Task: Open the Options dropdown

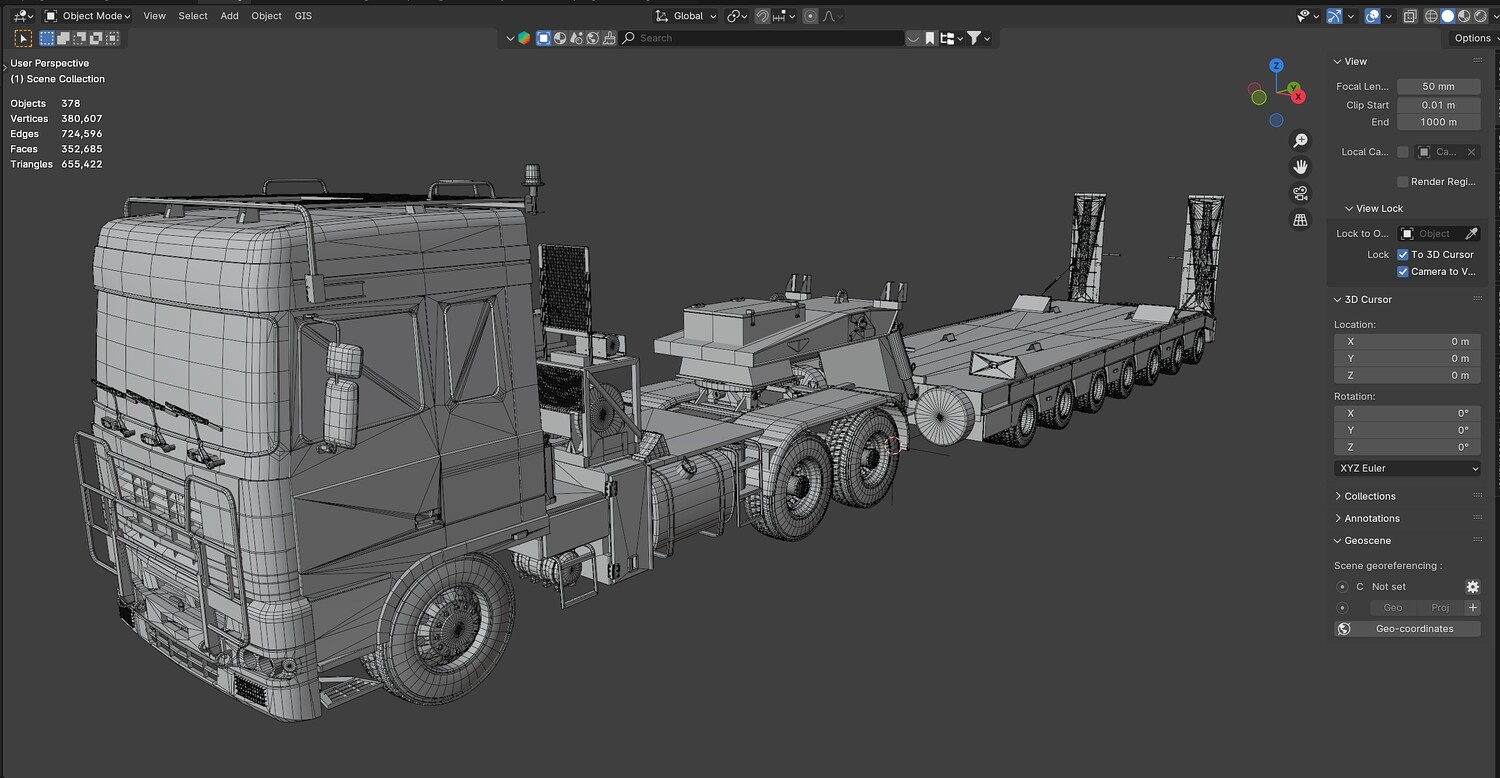Action: click(1473, 38)
